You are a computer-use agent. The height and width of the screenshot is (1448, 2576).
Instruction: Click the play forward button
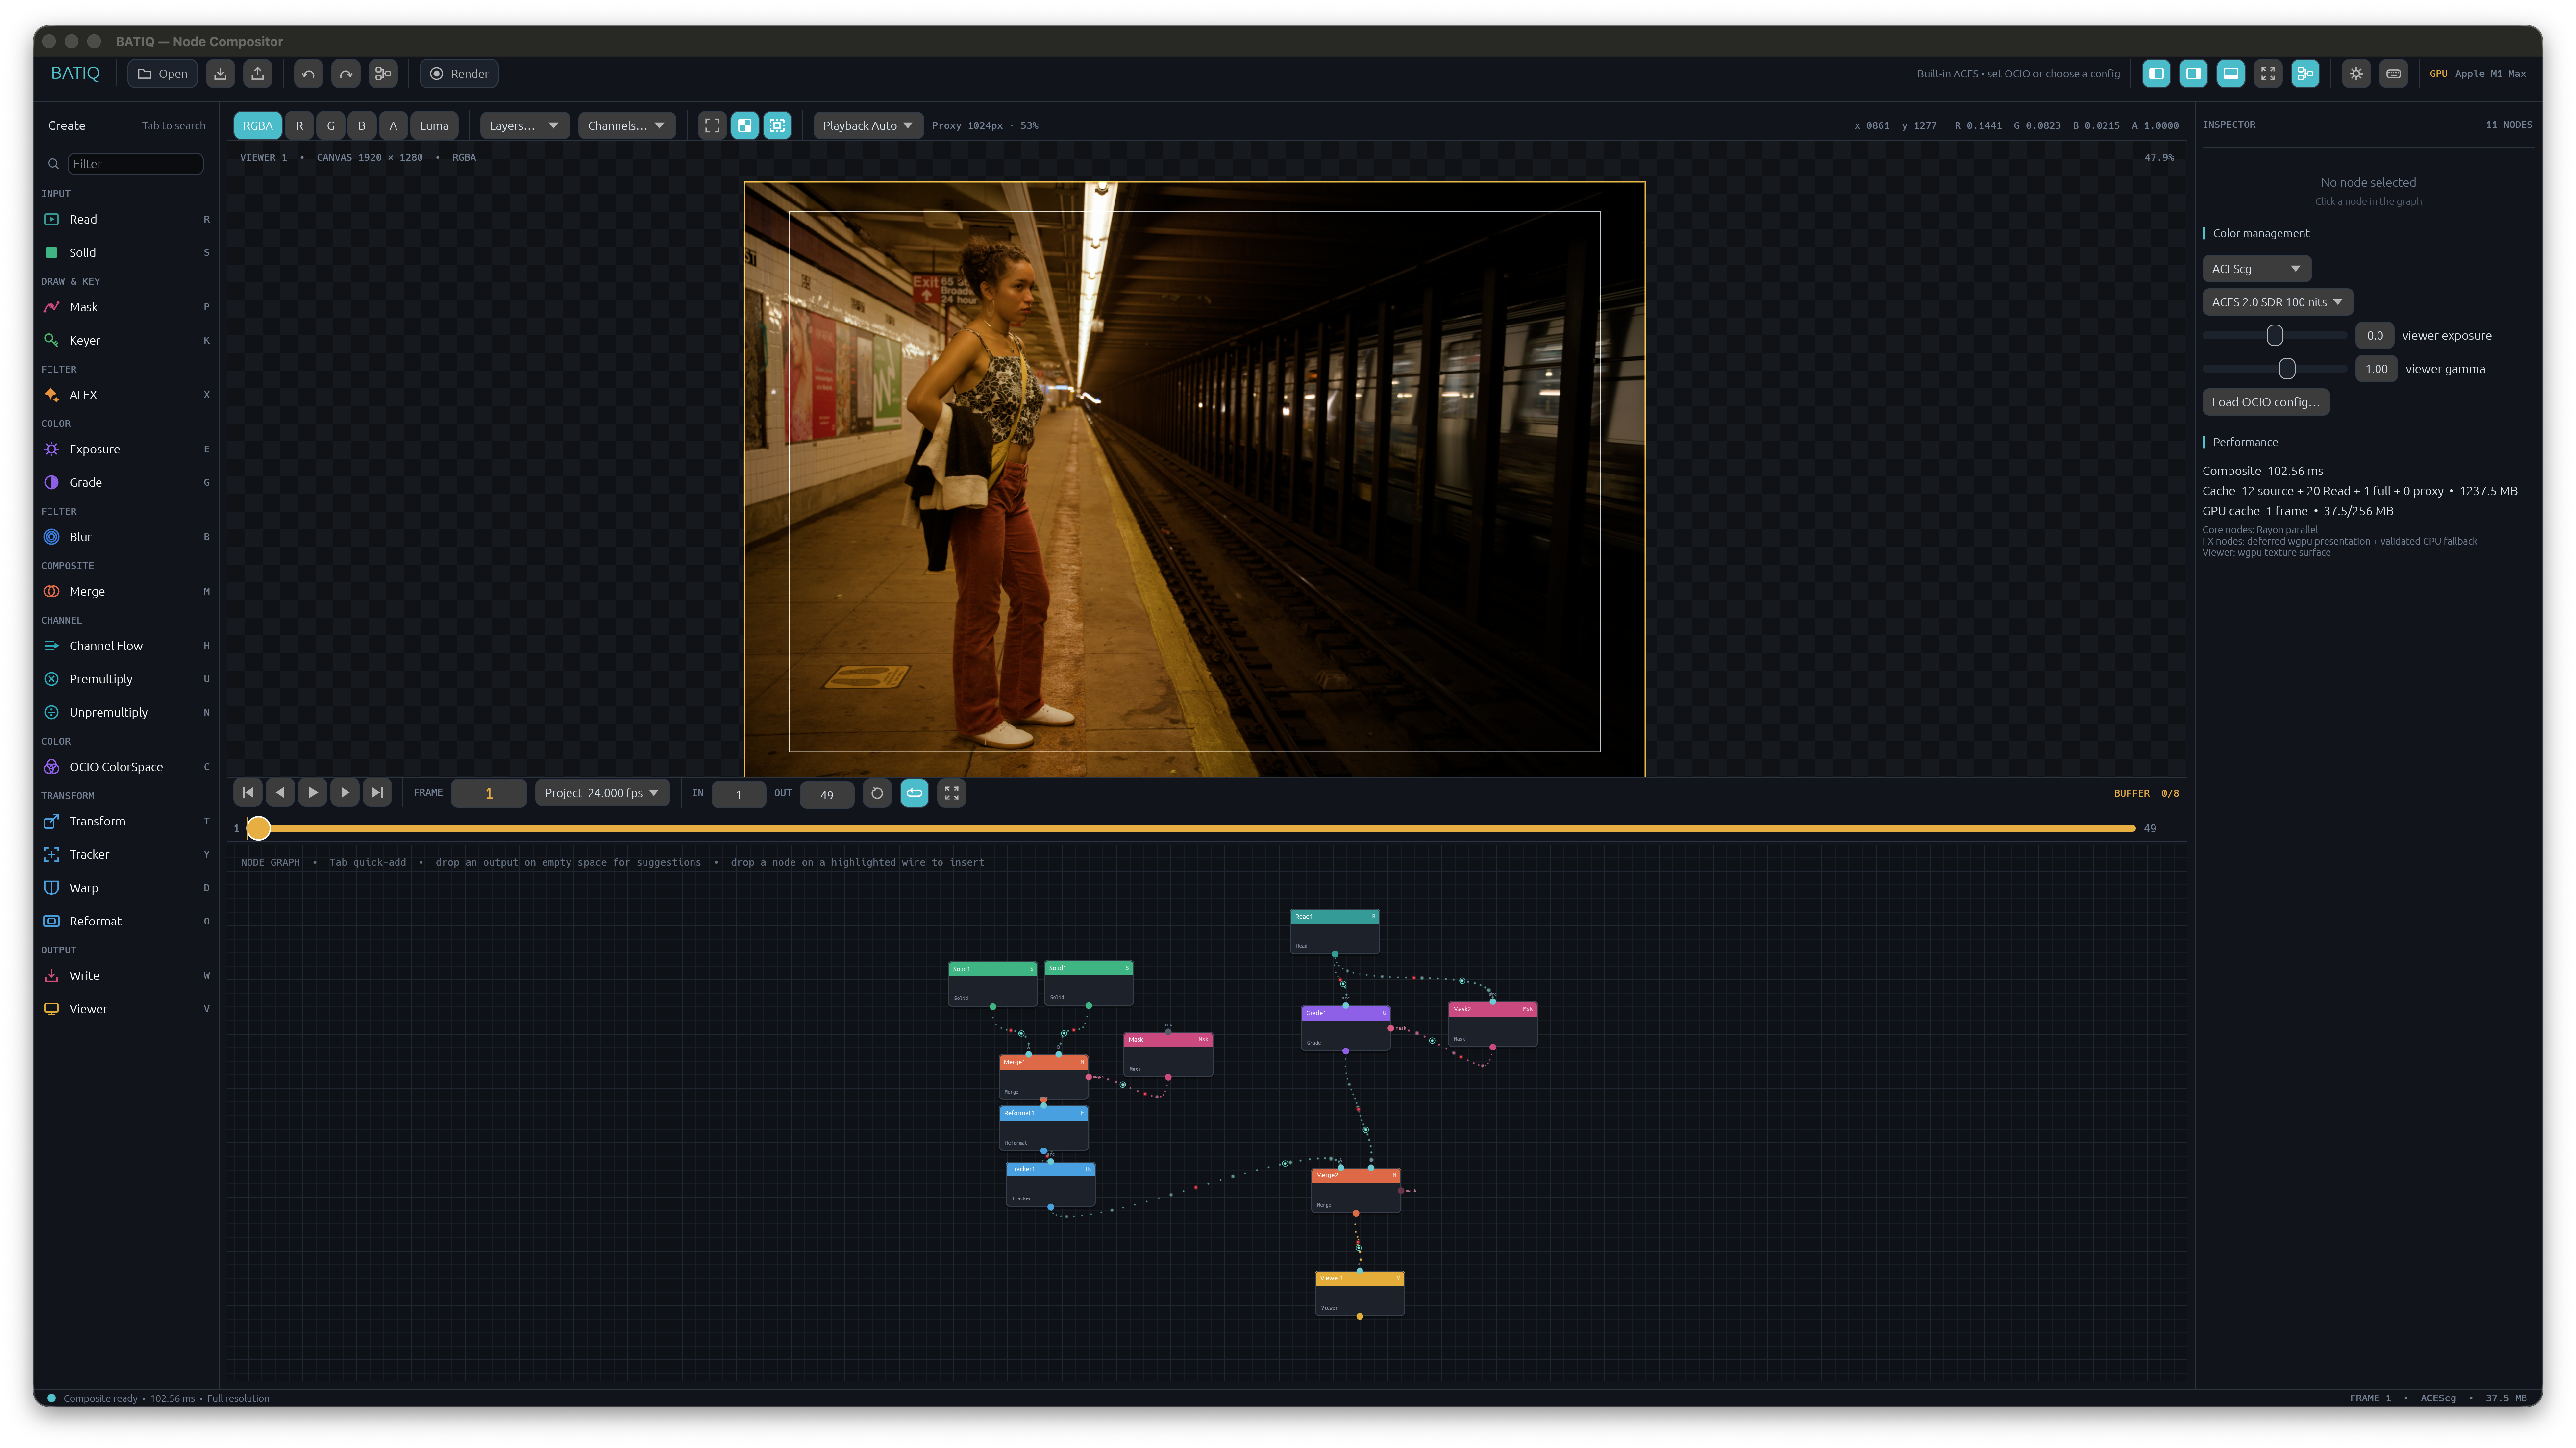point(313,793)
